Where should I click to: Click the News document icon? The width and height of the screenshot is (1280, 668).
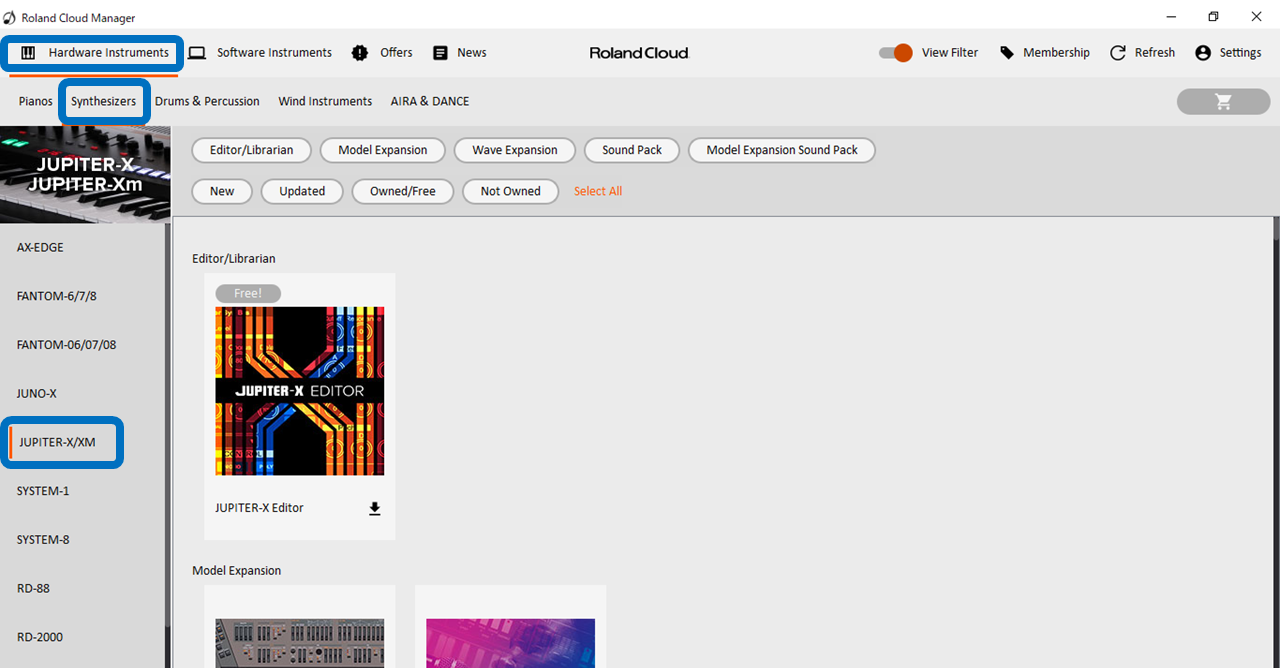[440, 53]
